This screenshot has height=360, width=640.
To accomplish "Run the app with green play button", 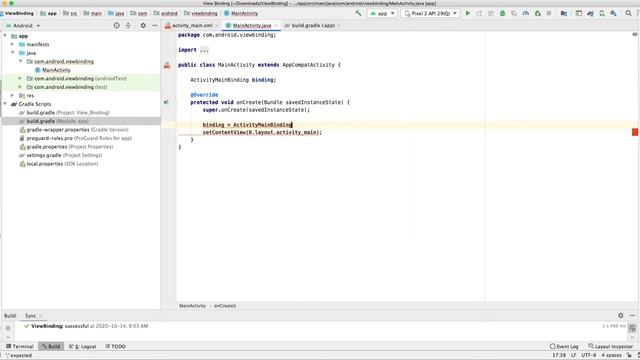I will [x=468, y=13].
